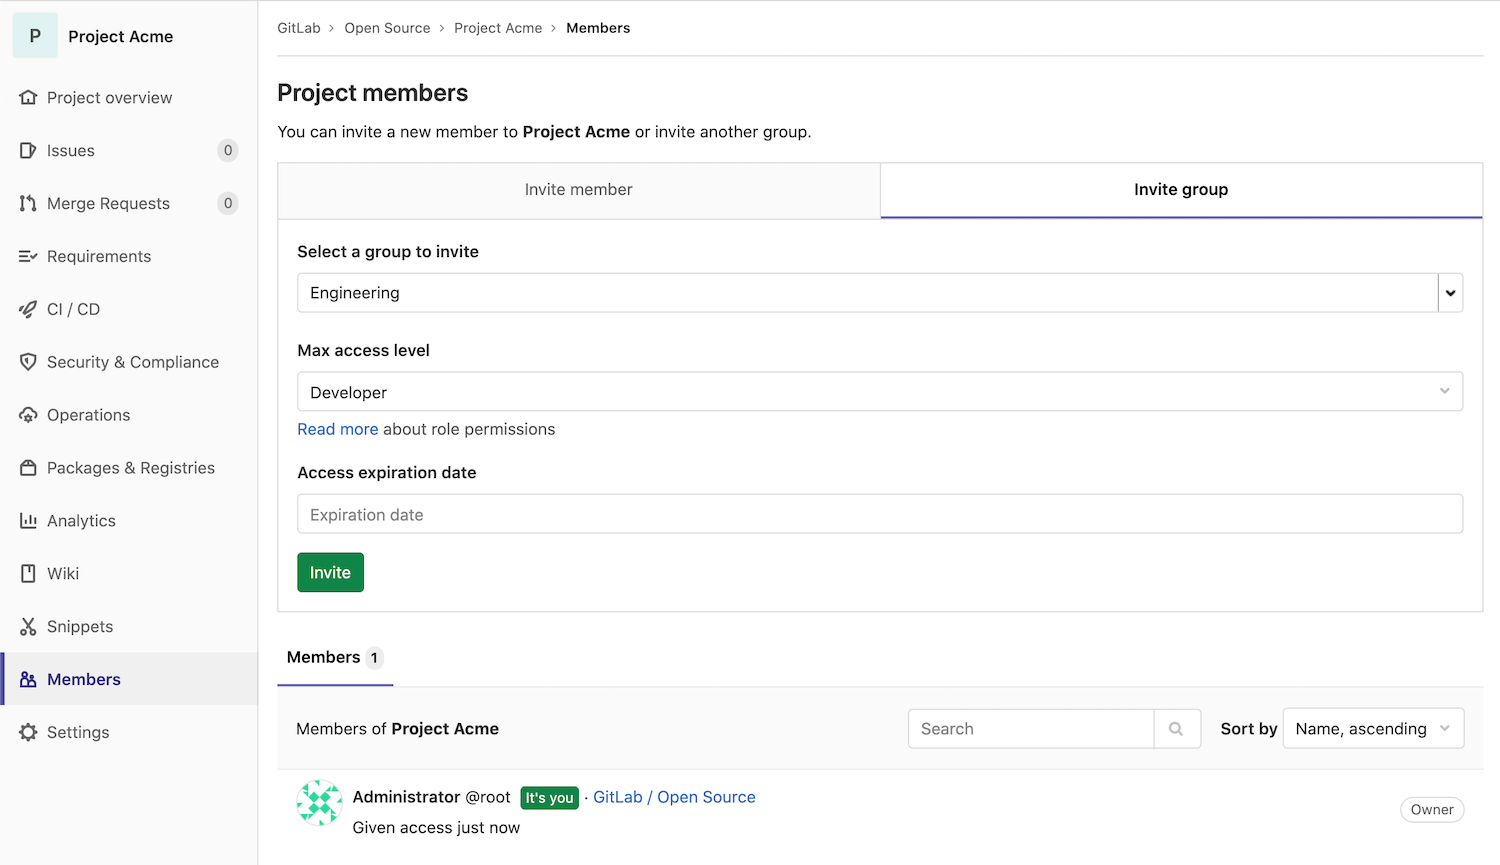
Task: Open the Read more permissions link
Action: [337, 430]
